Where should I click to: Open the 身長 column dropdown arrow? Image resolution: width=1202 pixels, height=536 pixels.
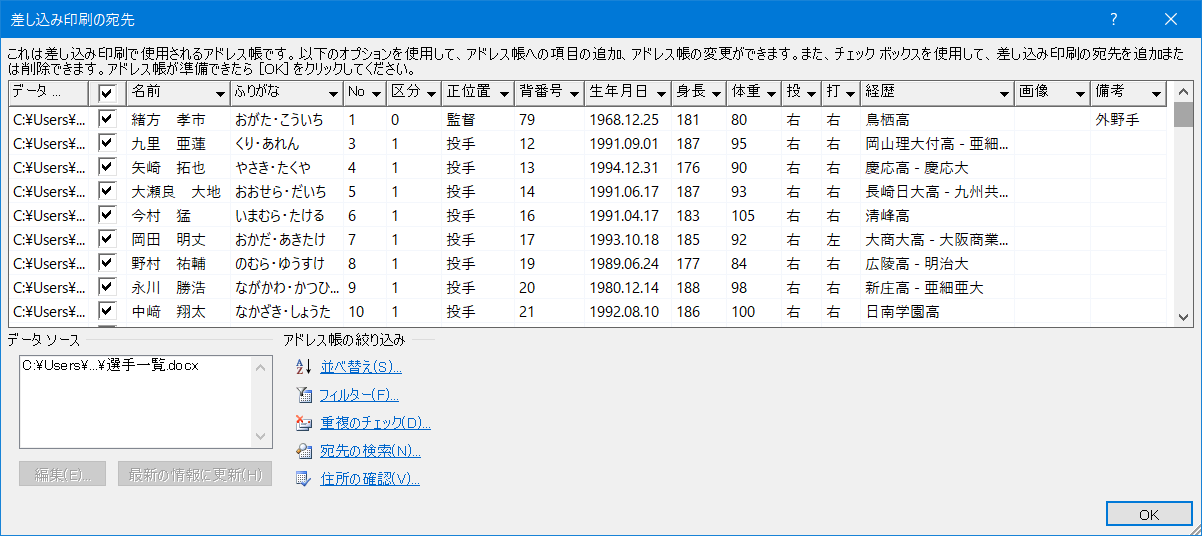[716, 93]
